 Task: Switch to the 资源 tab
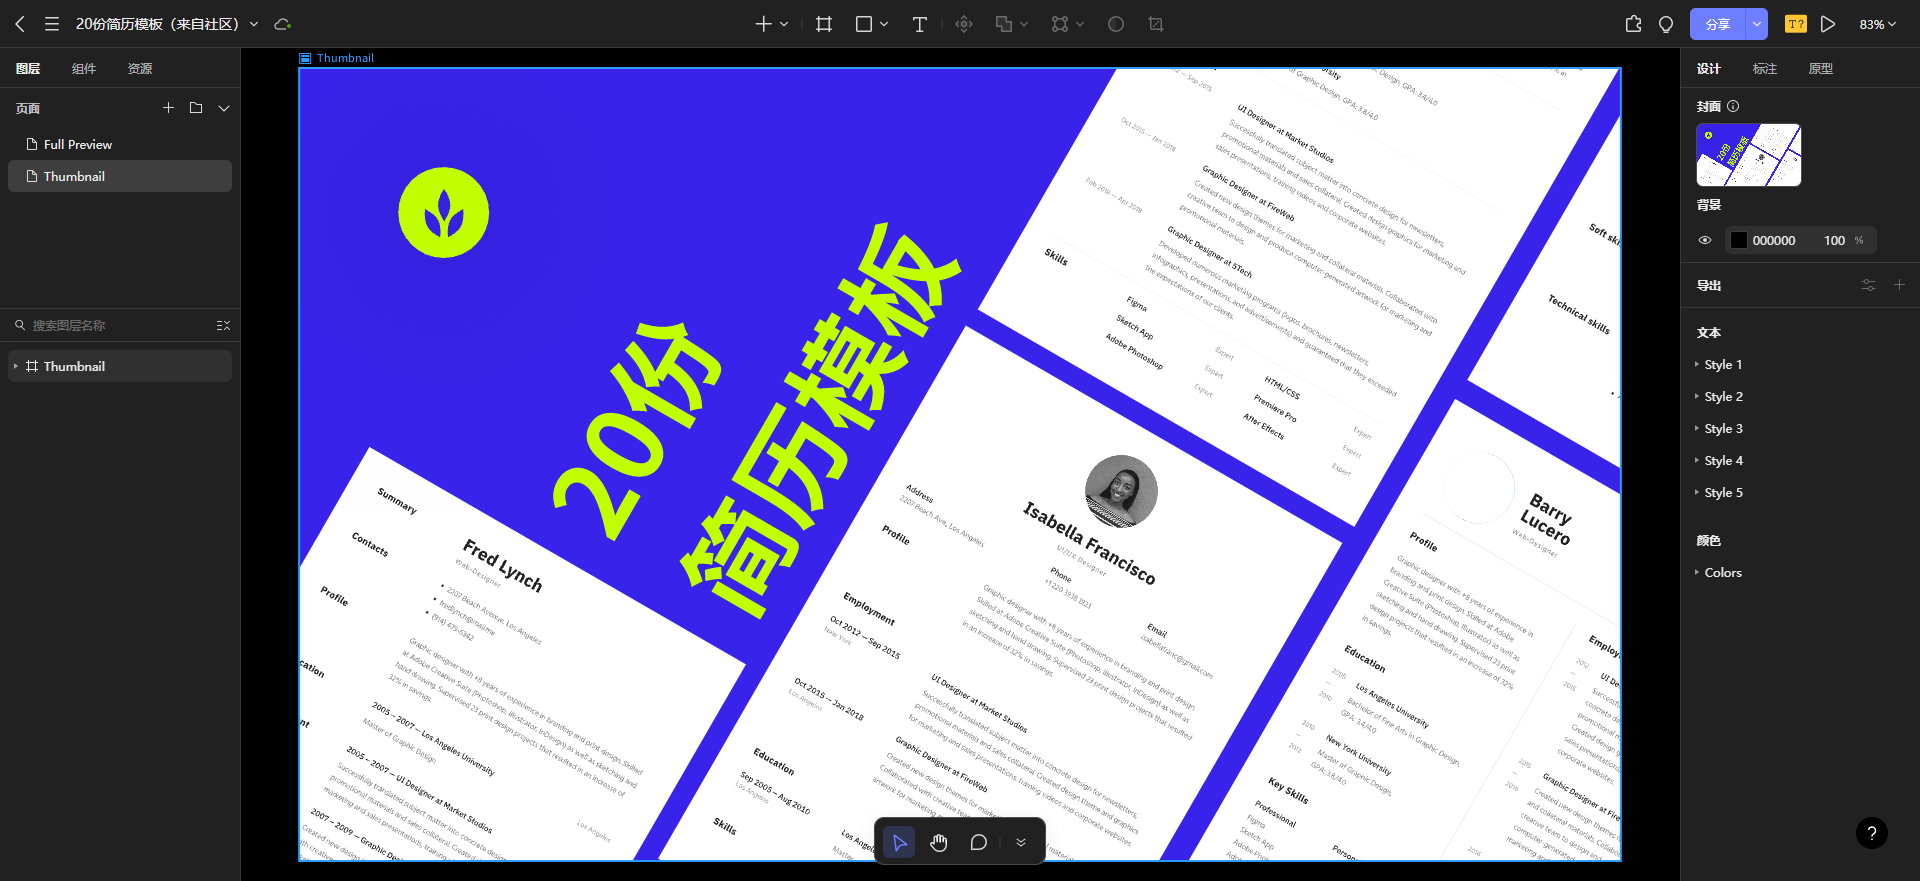pos(140,68)
